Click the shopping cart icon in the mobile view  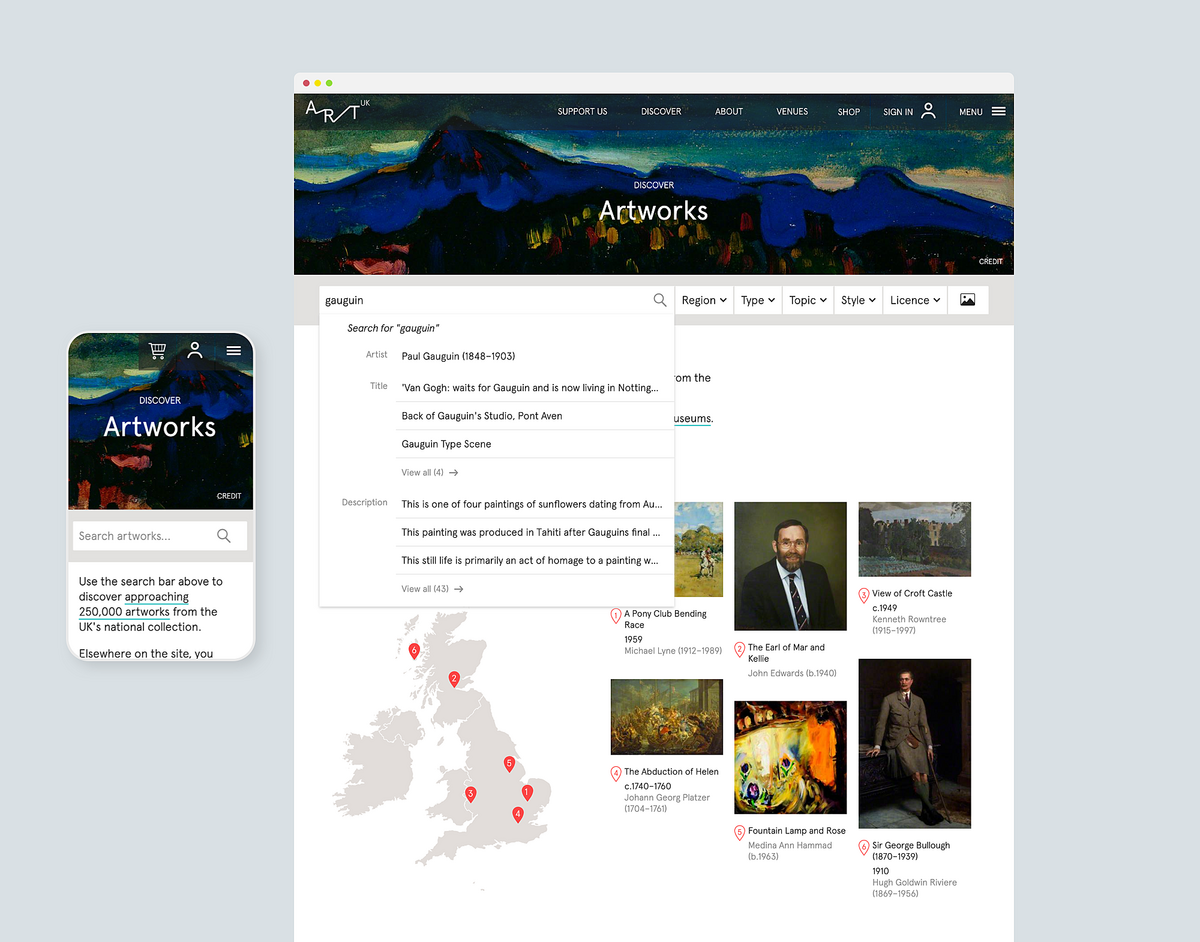pos(157,351)
